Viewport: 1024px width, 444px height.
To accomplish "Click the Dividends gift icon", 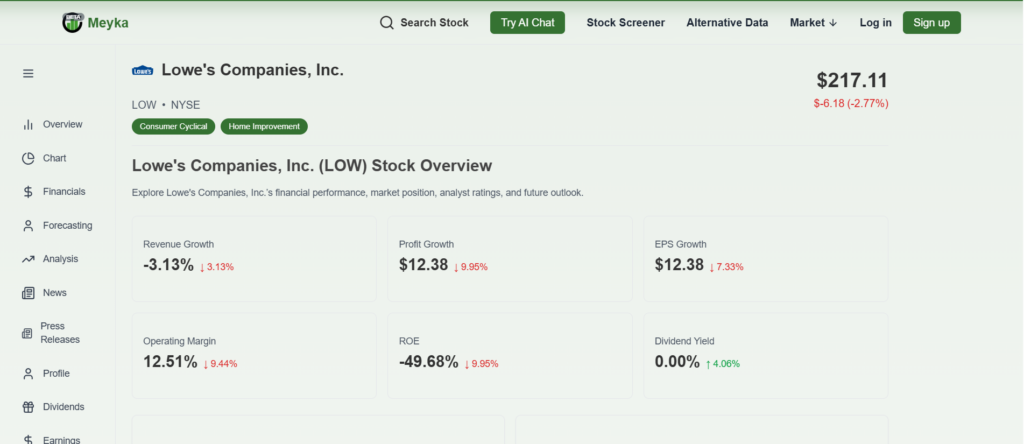I will pyautogui.click(x=28, y=407).
